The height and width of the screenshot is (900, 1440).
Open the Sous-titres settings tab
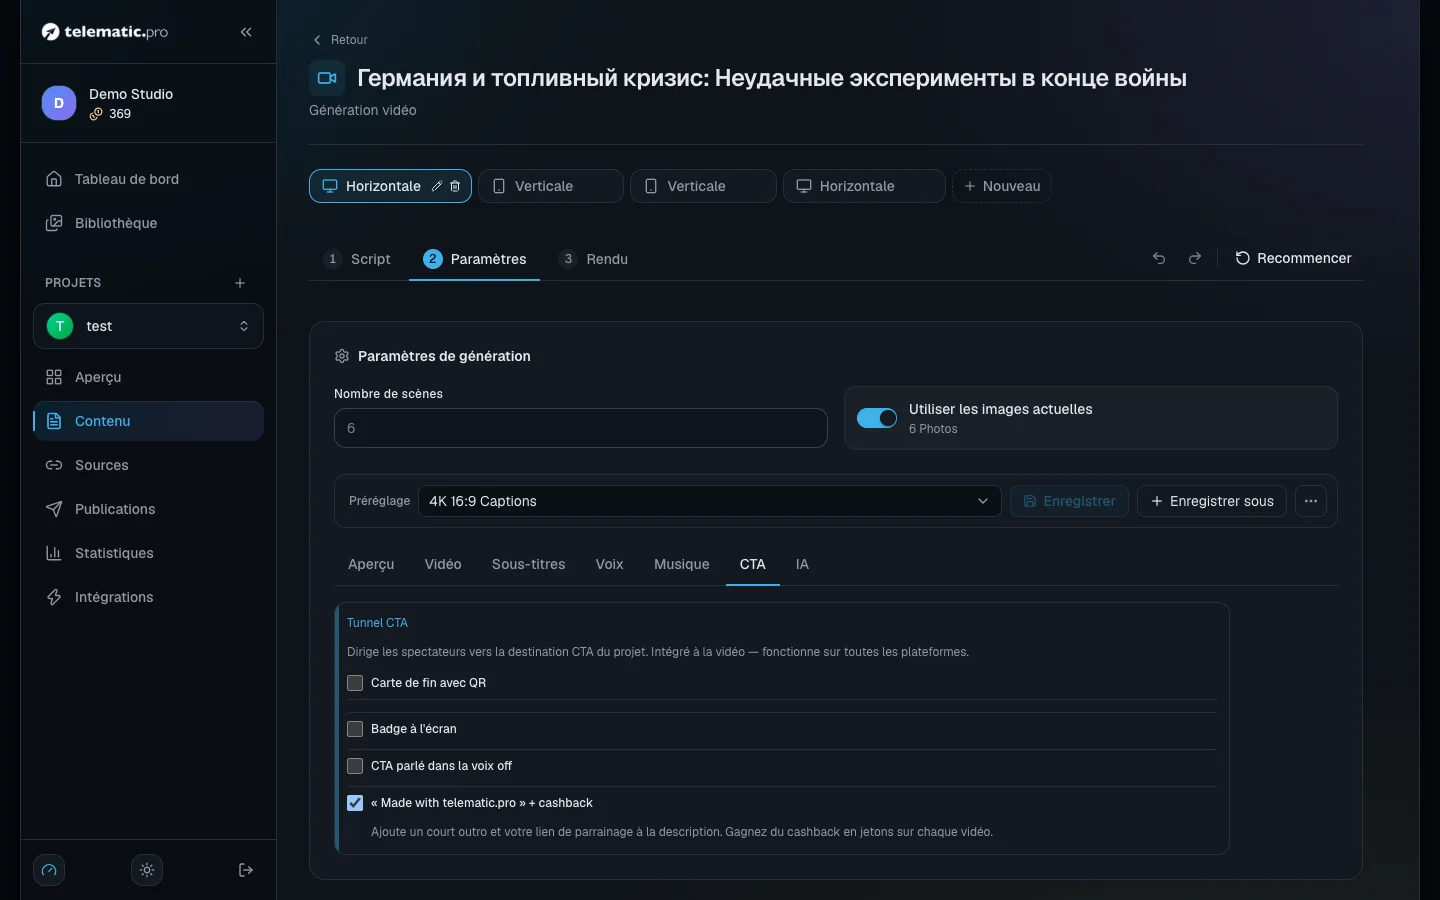tap(528, 564)
